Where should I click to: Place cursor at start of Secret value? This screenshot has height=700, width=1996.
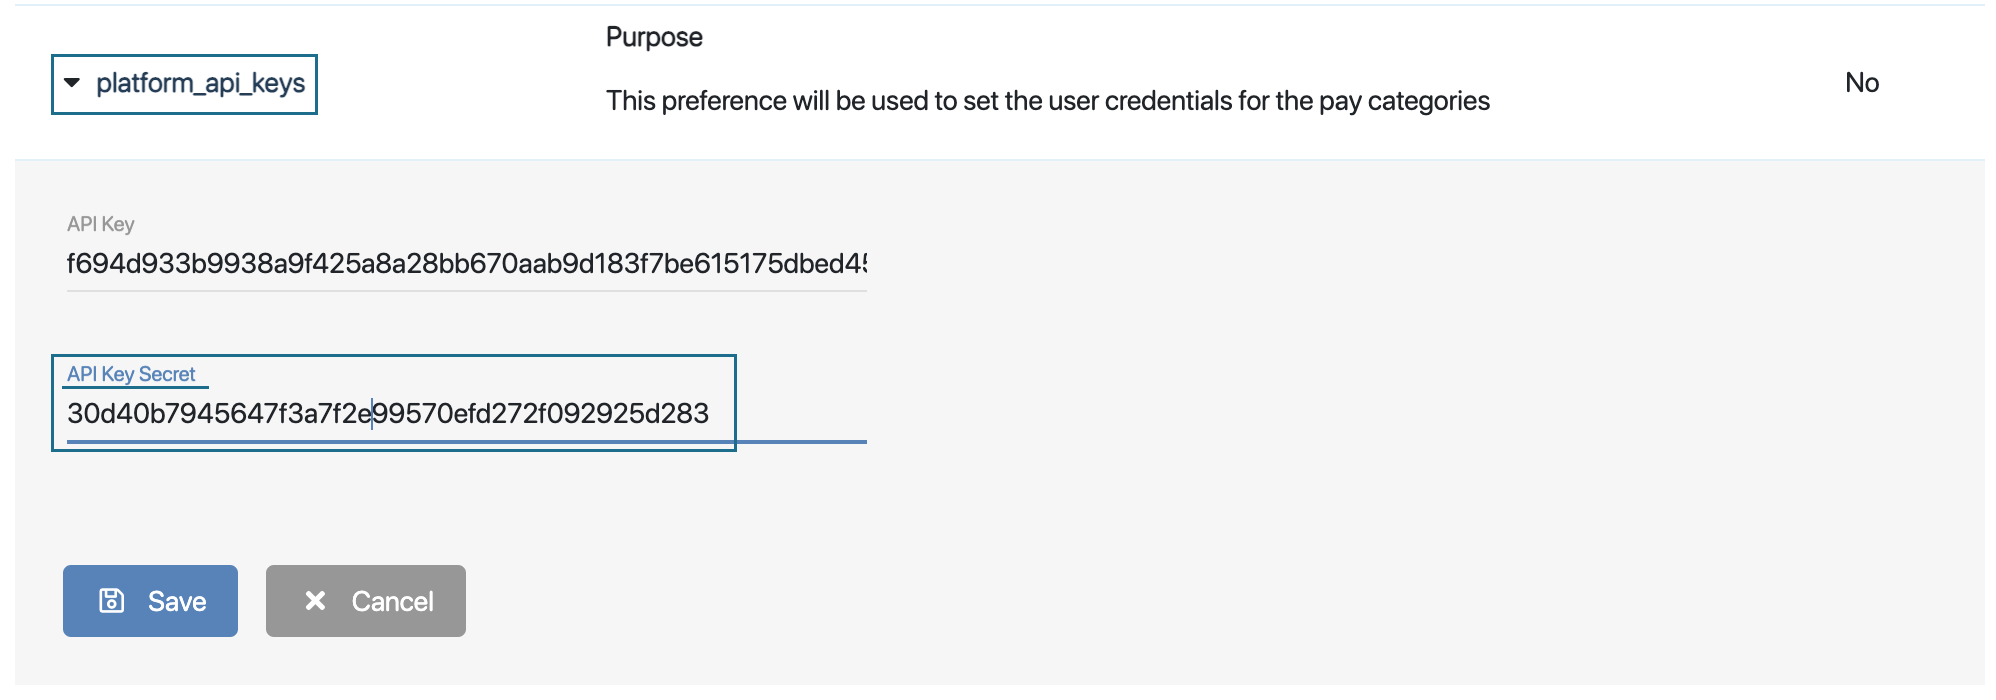coord(68,414)
